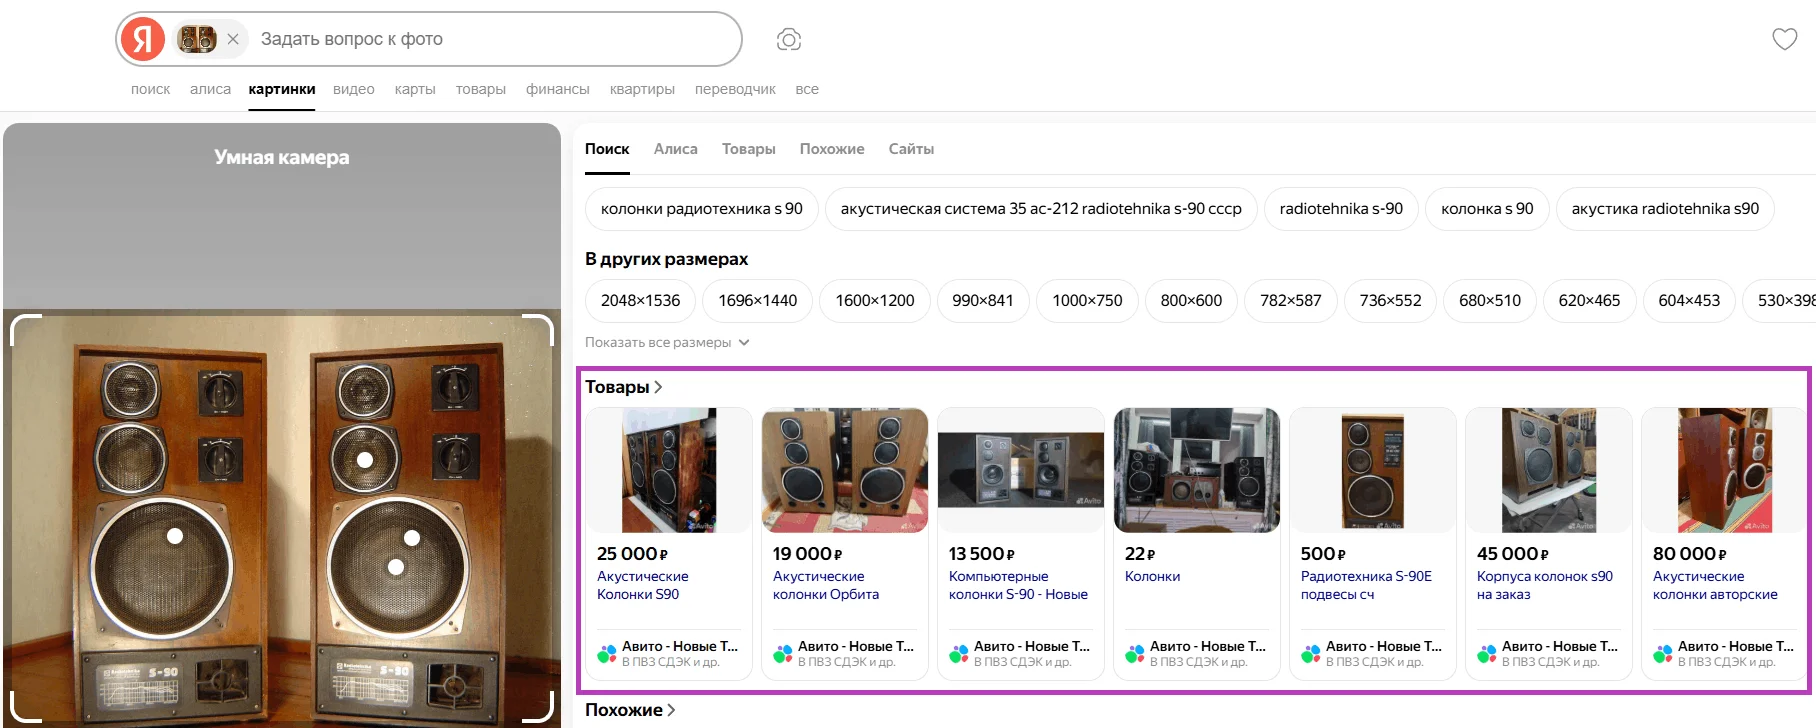The width and height of the screenshot is (1816, 728).
Task: Switch to the Алиса results tab
Action: coord(675,149)
